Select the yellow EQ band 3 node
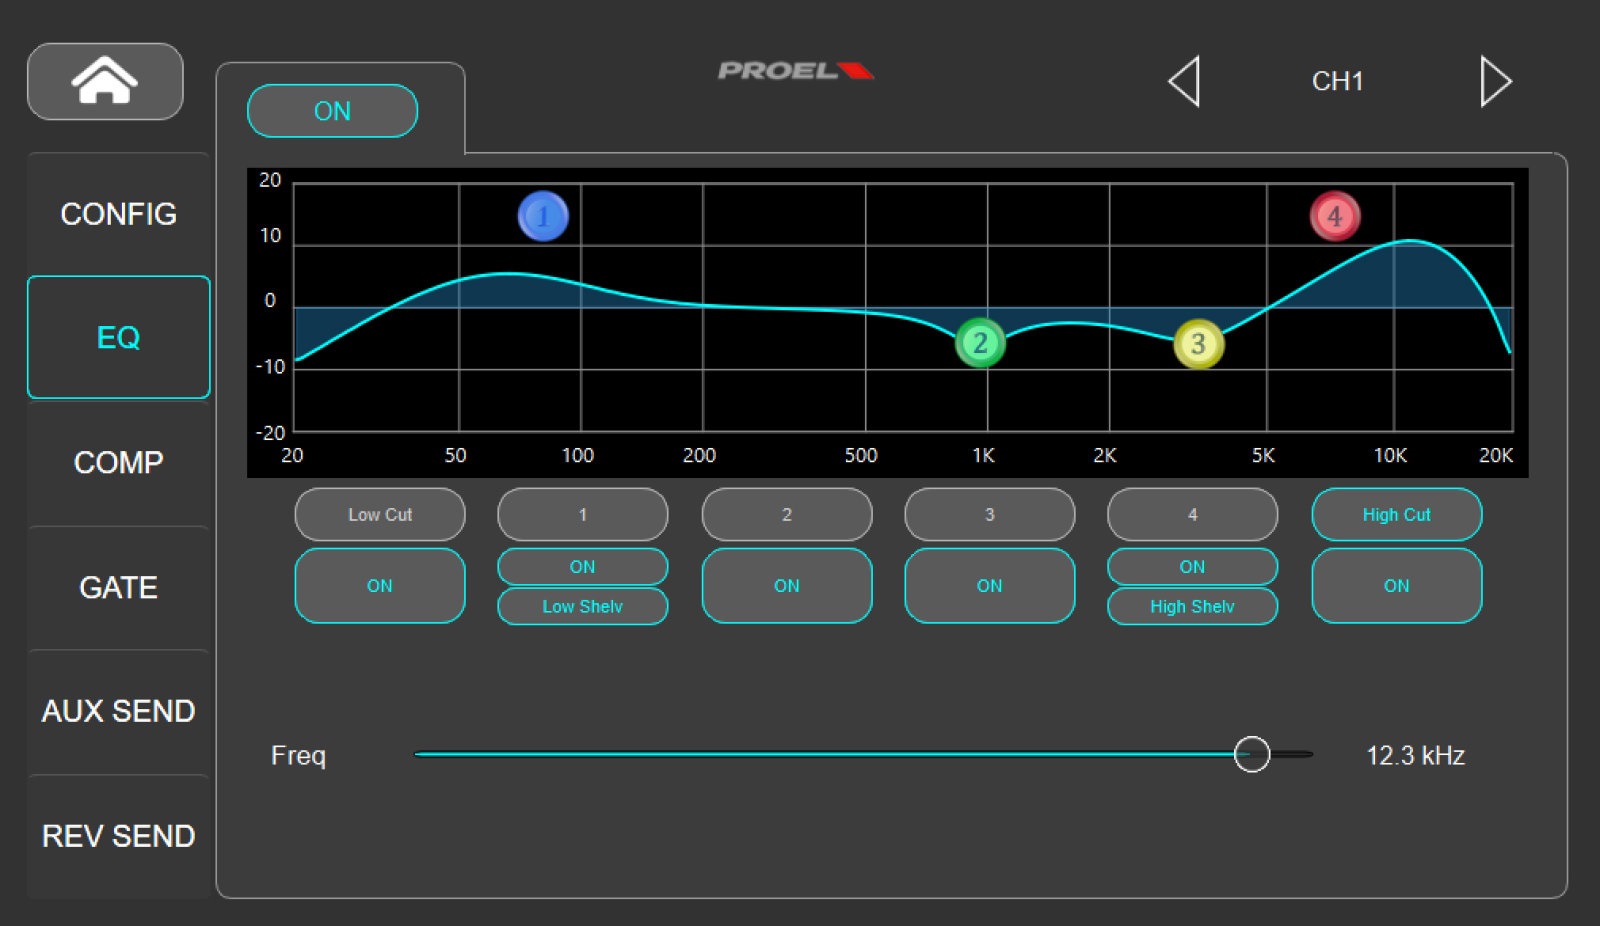 [x=1198, y=344]
